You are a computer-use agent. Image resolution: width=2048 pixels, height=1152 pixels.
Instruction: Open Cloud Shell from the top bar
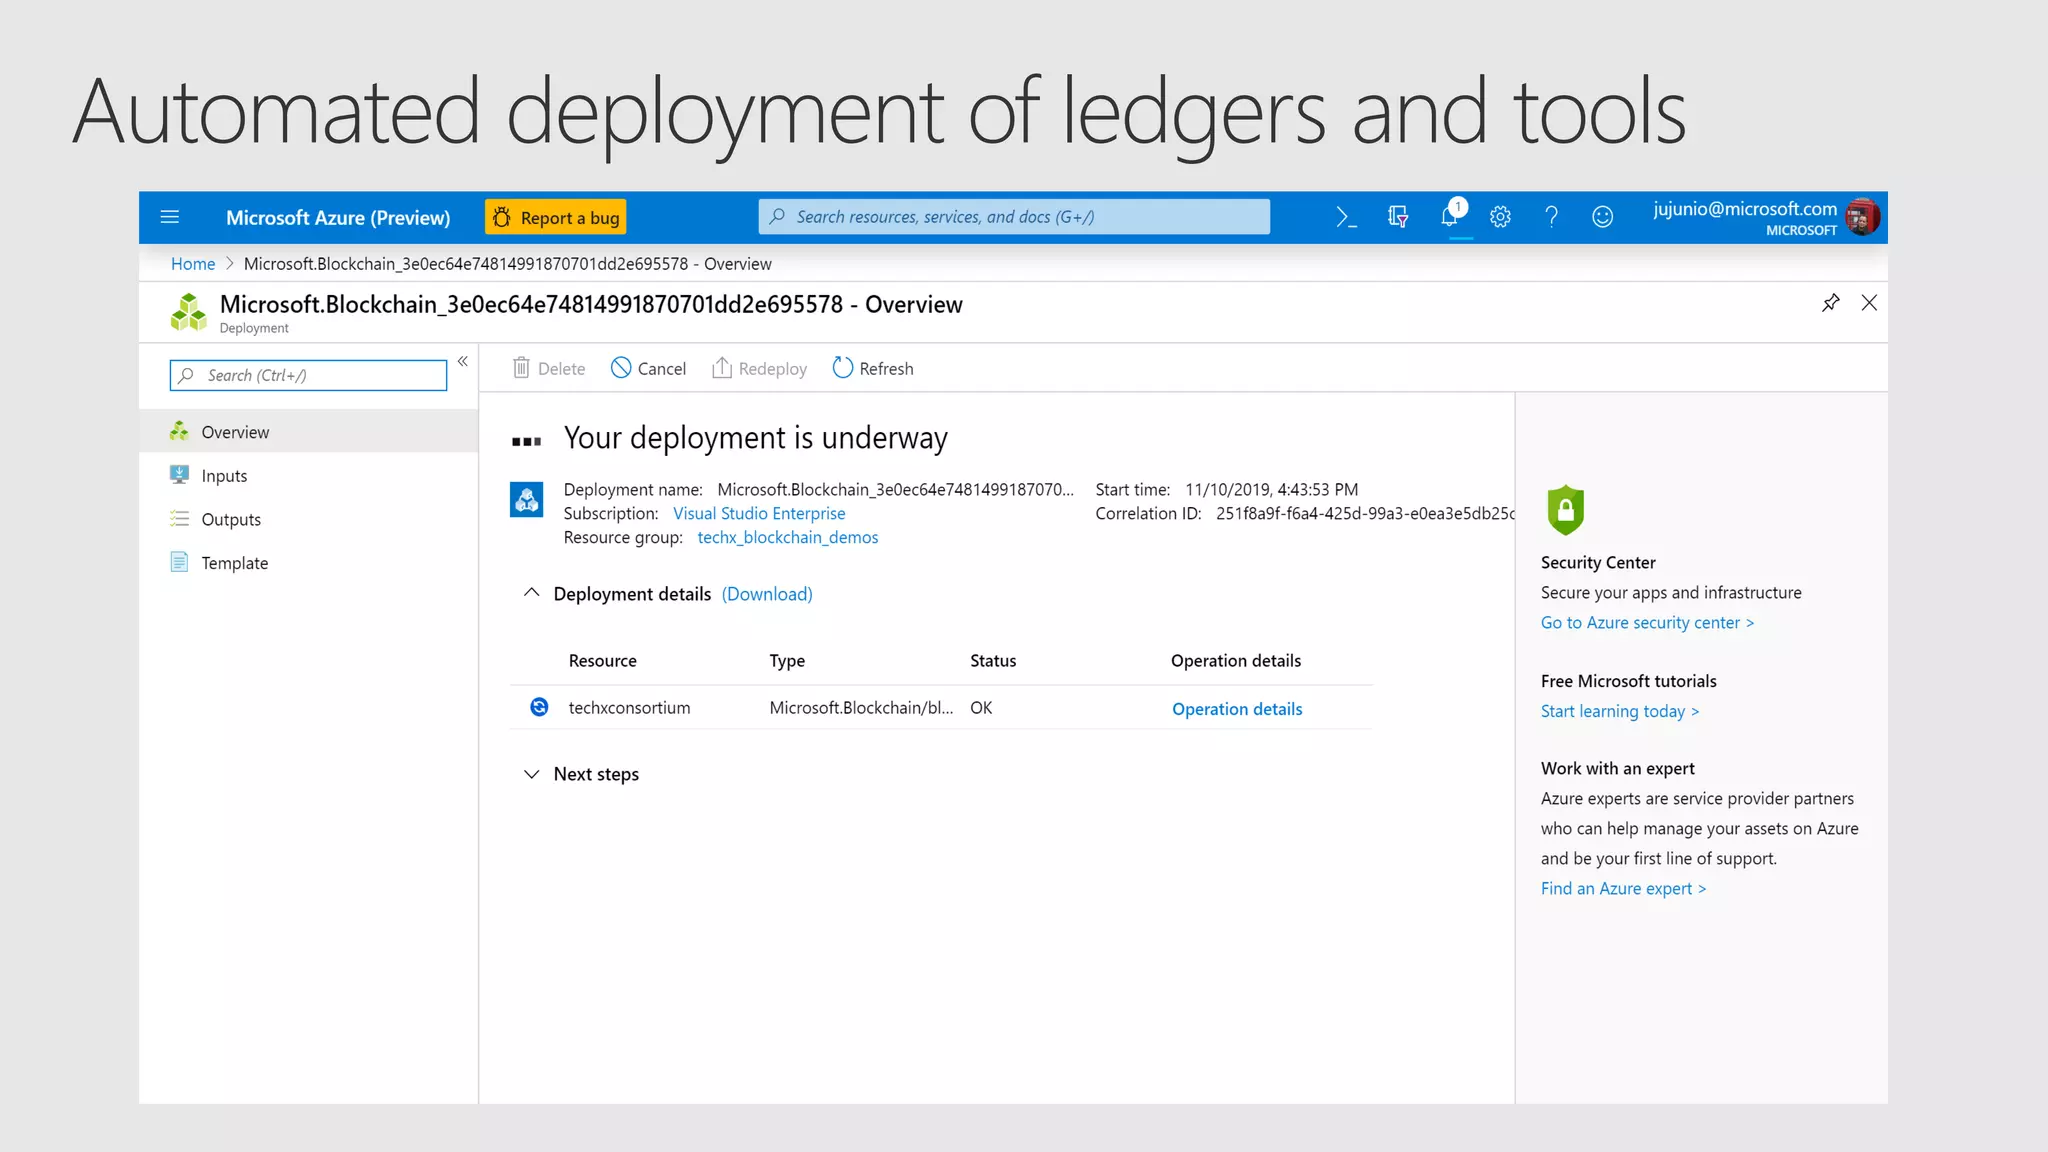coord(1346,217)
